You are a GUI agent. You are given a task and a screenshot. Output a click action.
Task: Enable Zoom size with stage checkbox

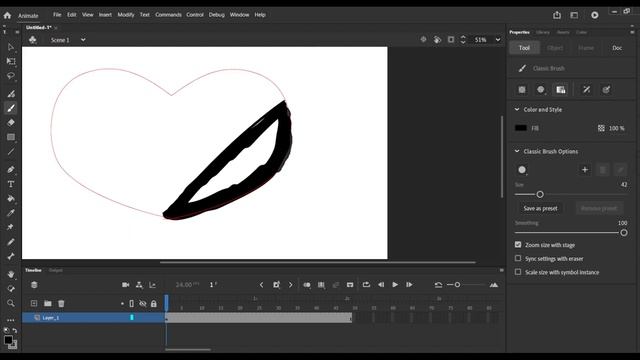518,244
